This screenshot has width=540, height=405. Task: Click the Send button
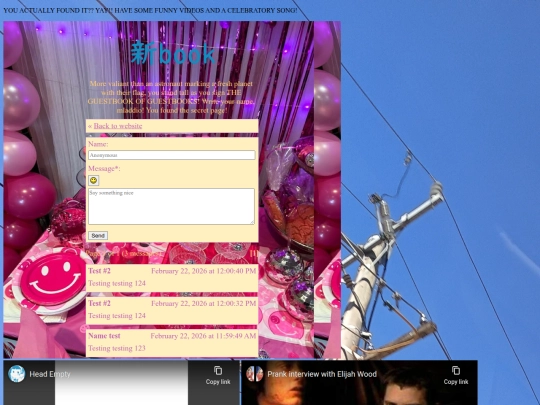coord(98,236)
